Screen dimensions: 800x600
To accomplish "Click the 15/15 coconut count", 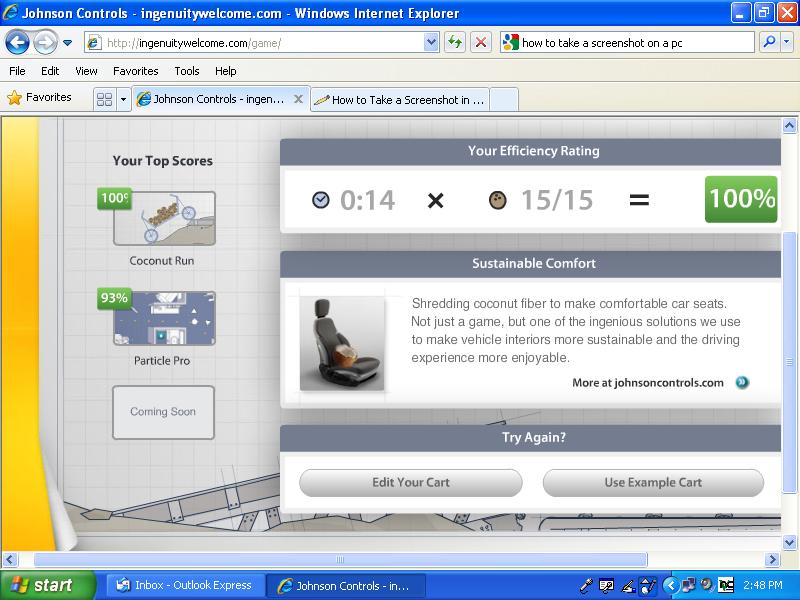I will point(557,200).
